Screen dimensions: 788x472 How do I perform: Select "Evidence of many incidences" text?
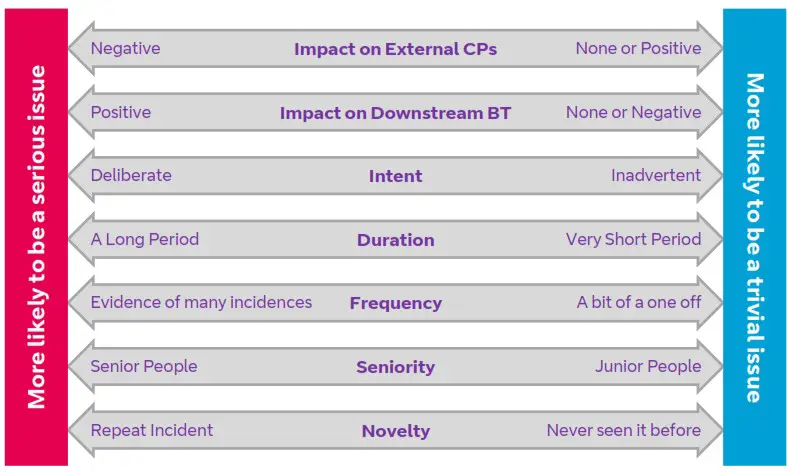(x=201, y=302)
